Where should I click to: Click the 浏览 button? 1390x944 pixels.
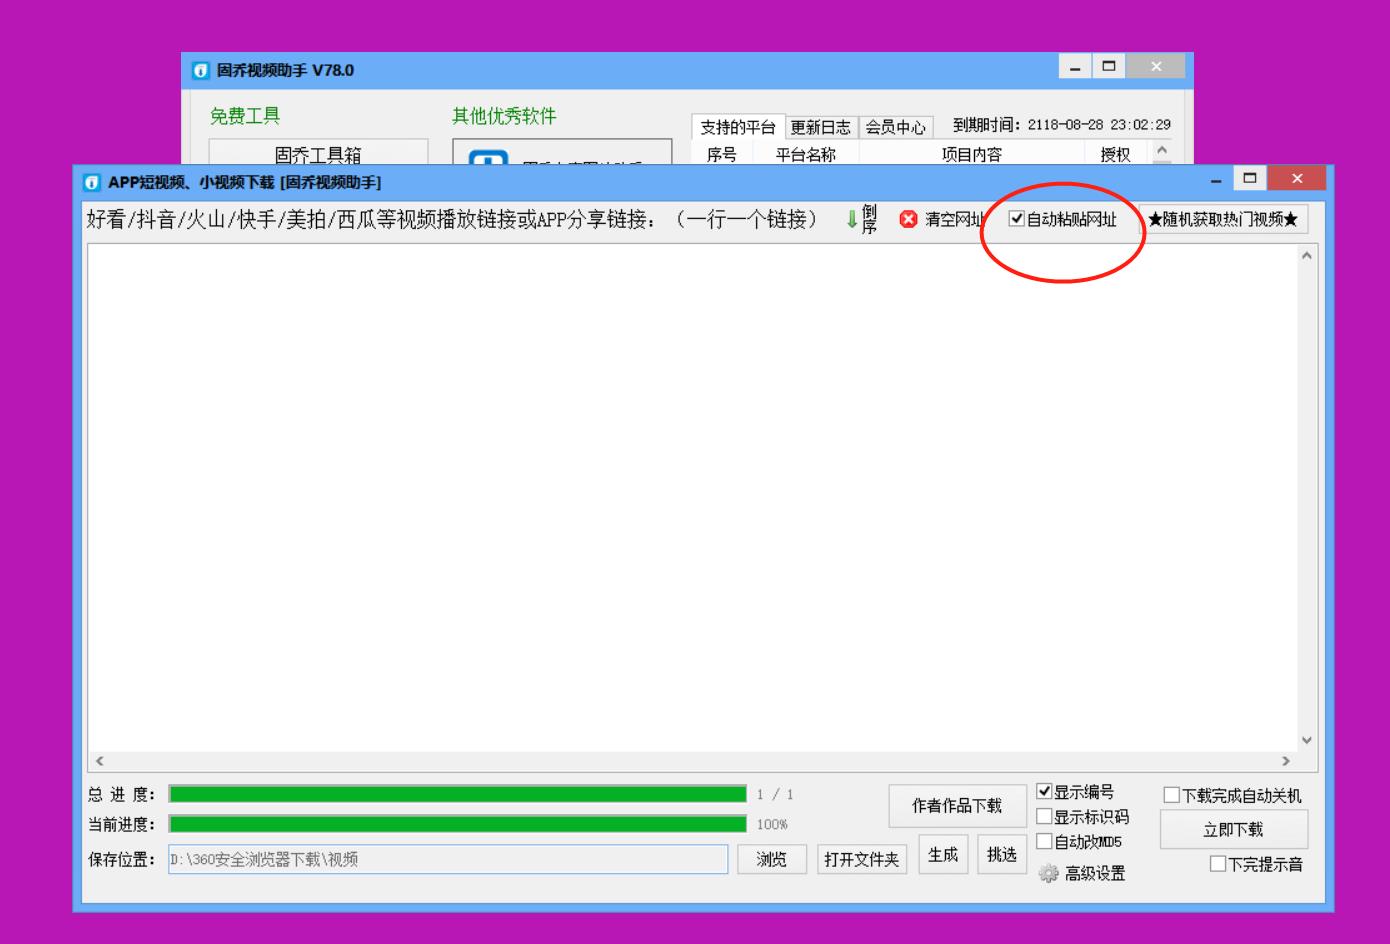772,859
